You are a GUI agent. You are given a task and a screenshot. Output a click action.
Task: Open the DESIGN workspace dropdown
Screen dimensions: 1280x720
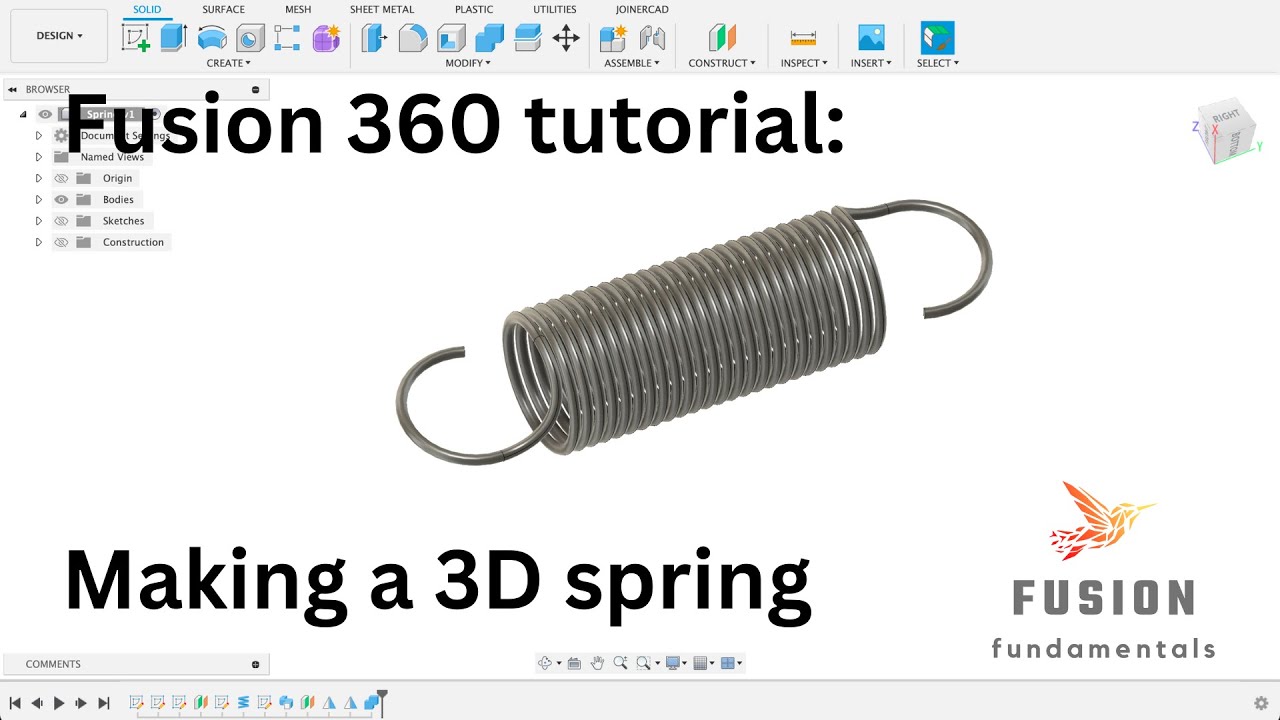(x=59, y=36)
